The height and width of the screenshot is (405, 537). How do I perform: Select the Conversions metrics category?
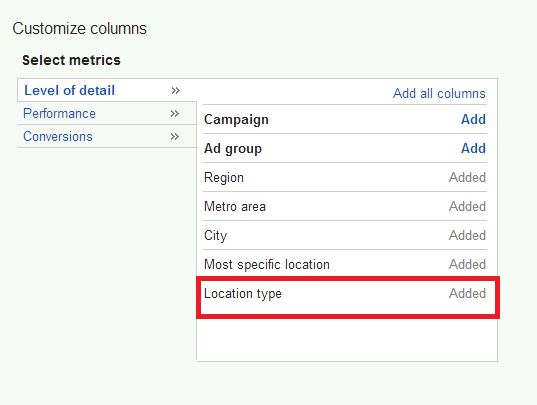[58, 136]
